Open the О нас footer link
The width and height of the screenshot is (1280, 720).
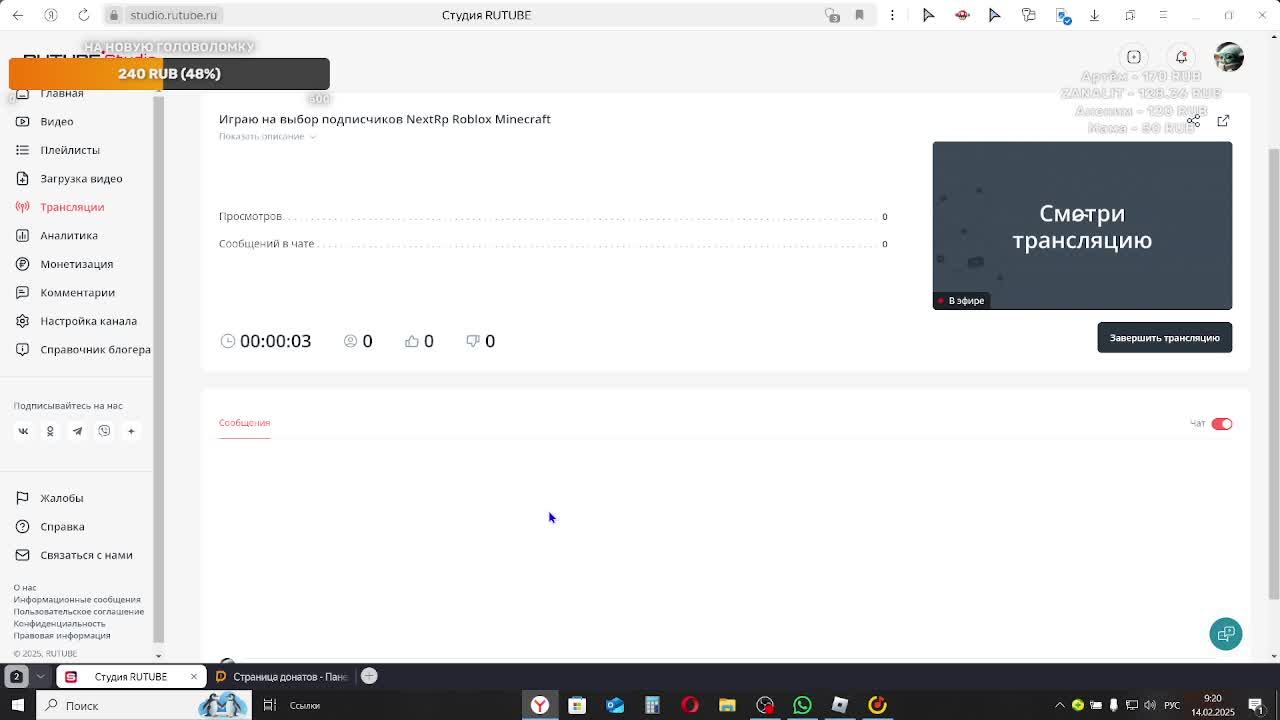click(x=25, y=588)
